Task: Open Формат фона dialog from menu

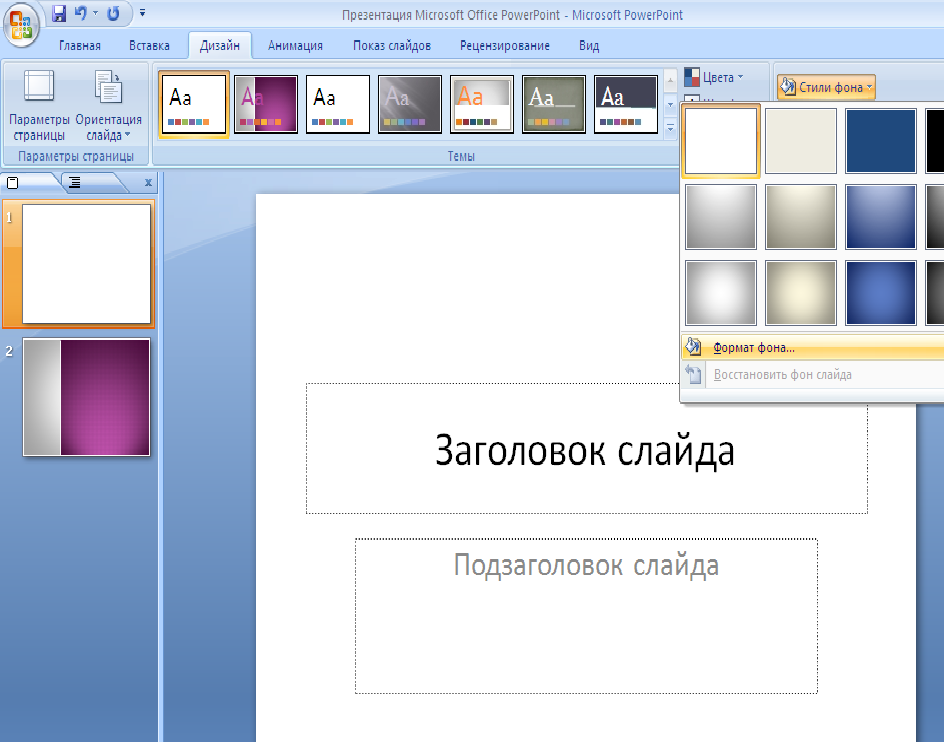Action: pos(813,348)
